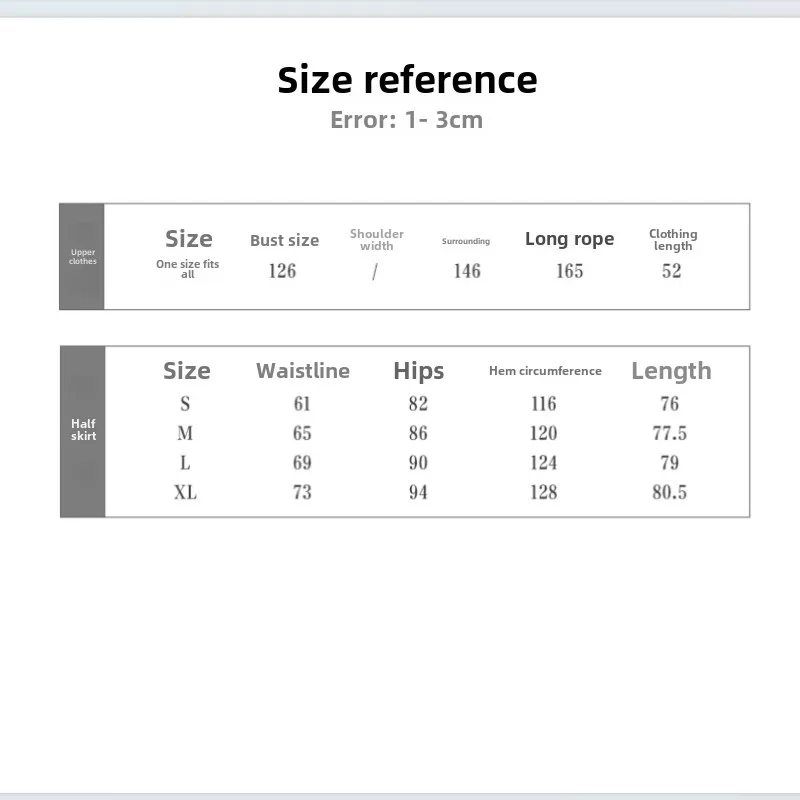Click the Shoulder width column header
The width and height of the screenshot is (800, 800).
(377, 240)
